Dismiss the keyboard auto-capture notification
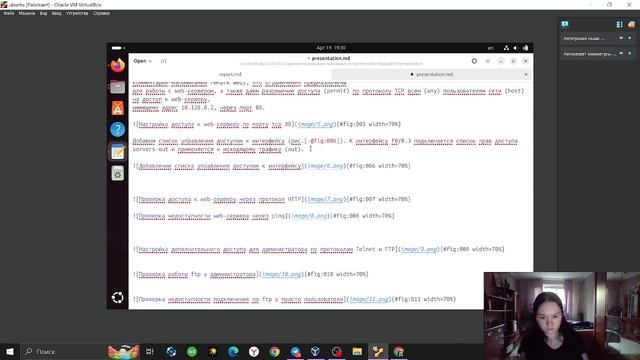Viewport: 640px width, 360px height. tap(629, 53)
